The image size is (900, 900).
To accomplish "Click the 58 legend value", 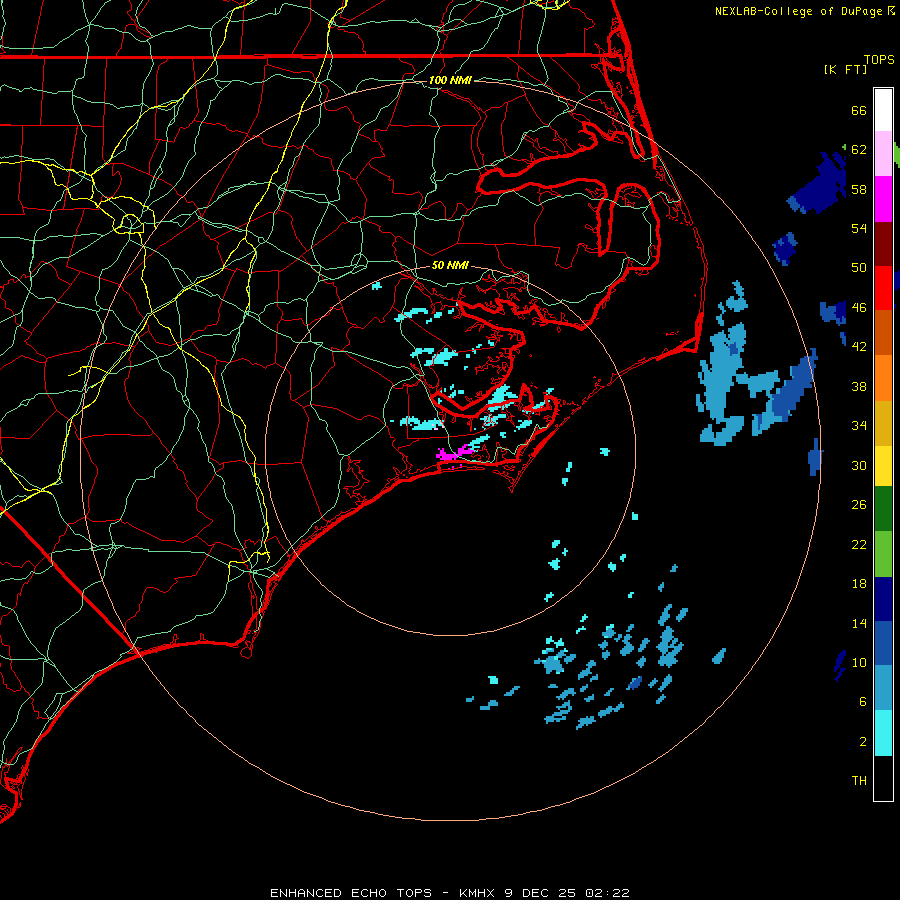I will [859, 189].
